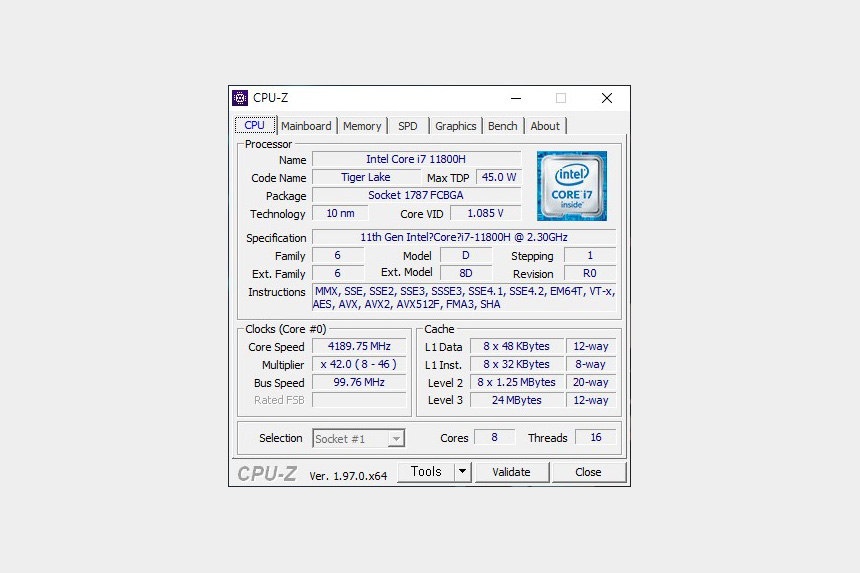
Task: Click the L1 Inst. 8 x 32 KBytes value
Action: [517, 364]
